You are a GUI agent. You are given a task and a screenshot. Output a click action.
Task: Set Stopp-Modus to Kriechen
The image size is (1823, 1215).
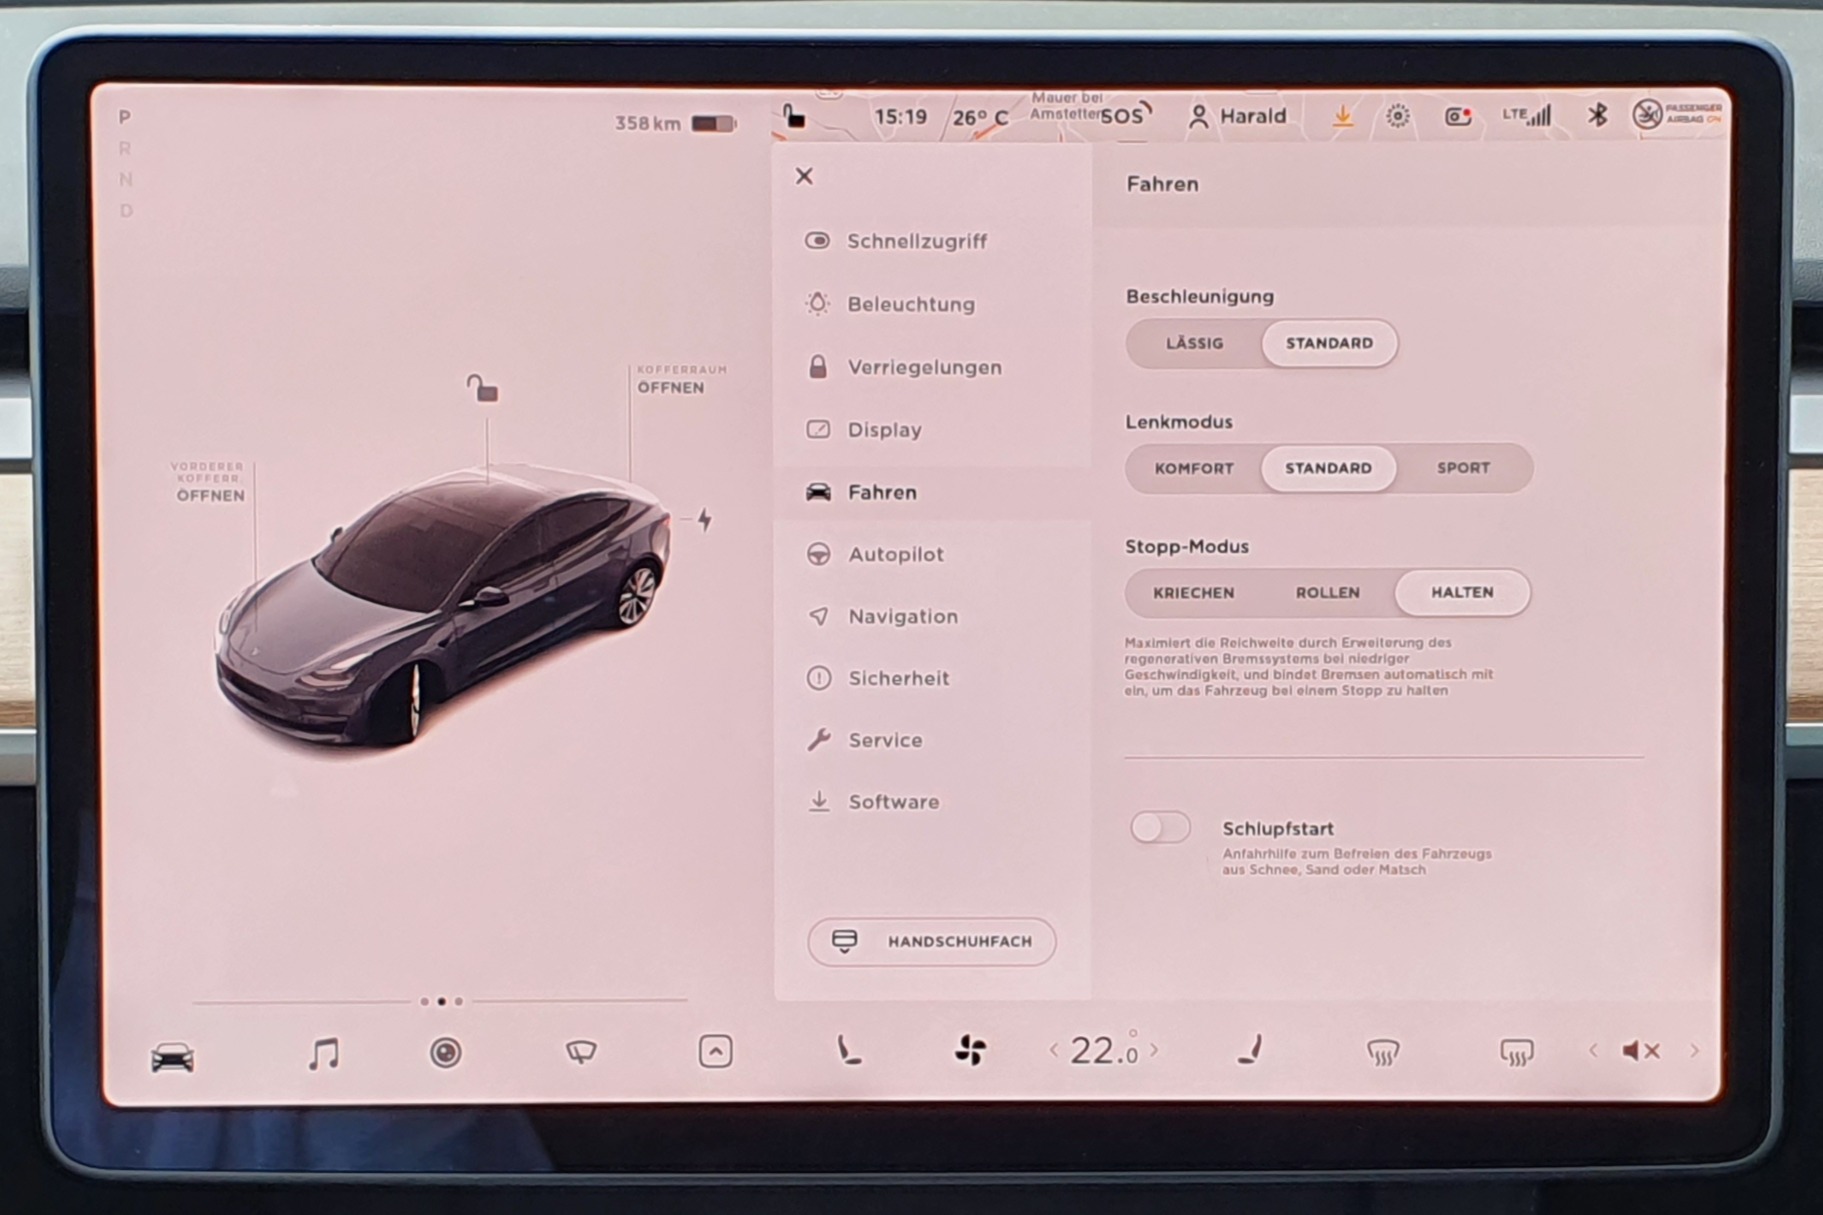[x=1193, y=593]
